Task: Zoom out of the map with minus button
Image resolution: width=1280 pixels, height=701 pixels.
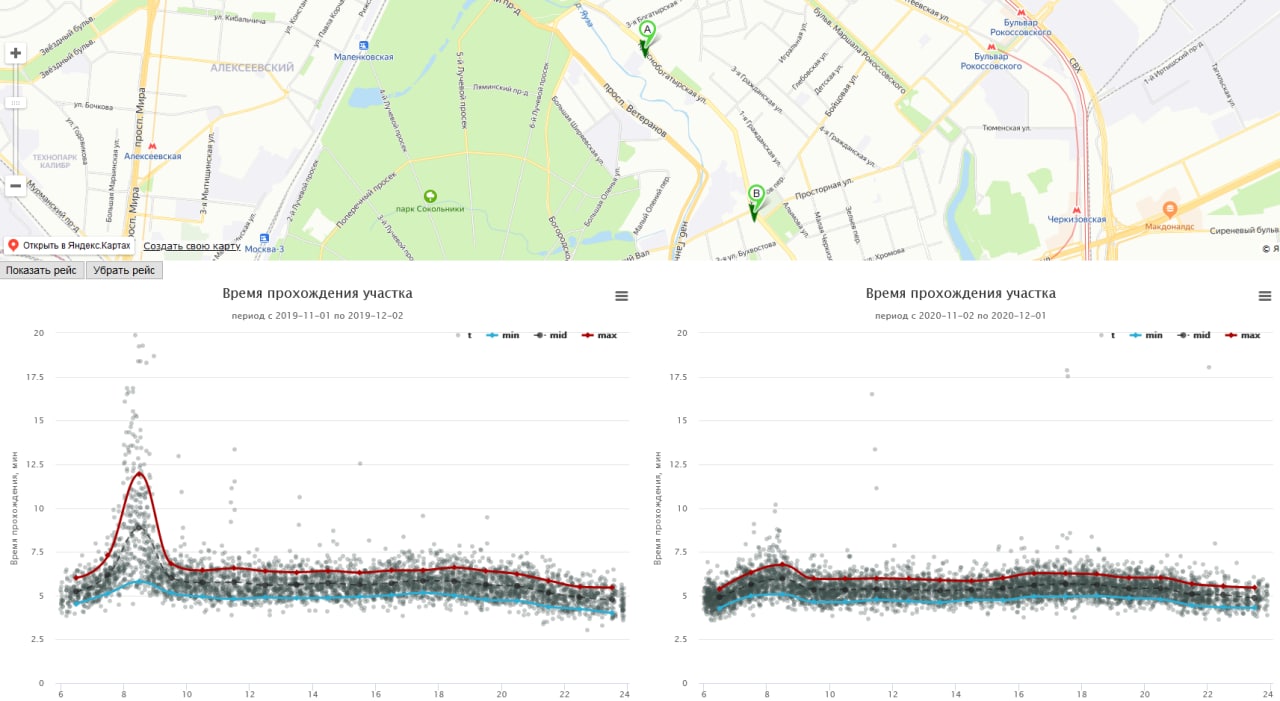Action: pyautogui.click(x=15, y=186)
